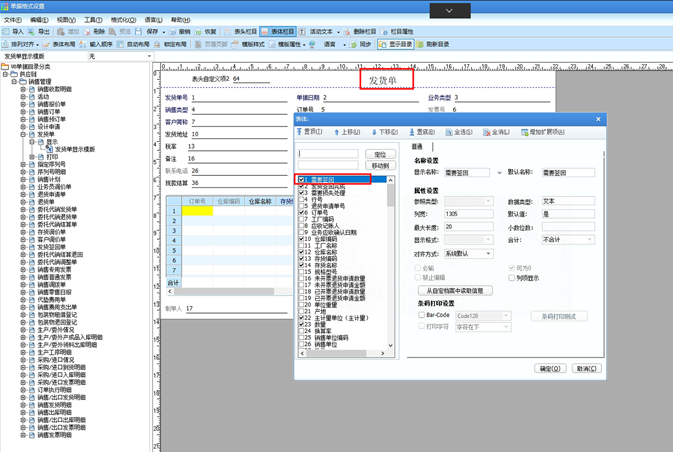Toggle checkbox for item 4 行号
Viewport: 673px width, 452px height.
[301, 200]
